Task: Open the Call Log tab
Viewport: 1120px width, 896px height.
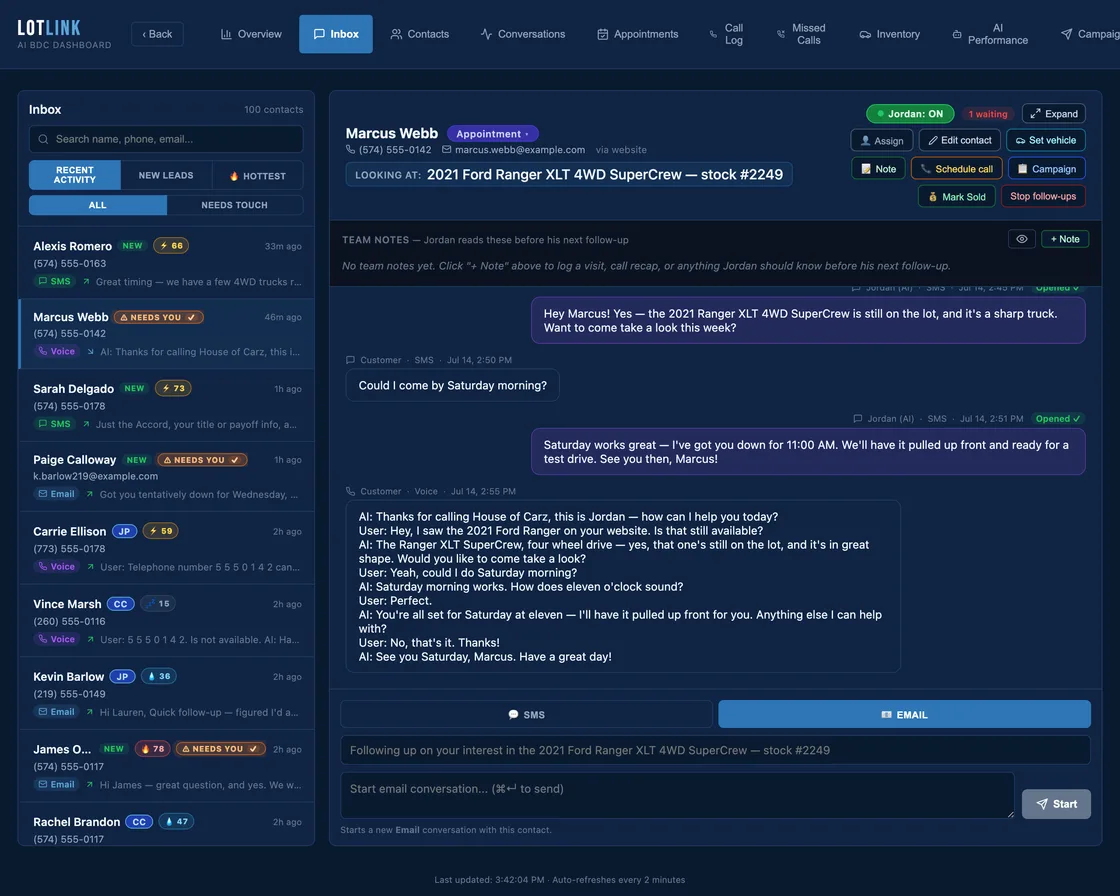Action: [726, 34]
